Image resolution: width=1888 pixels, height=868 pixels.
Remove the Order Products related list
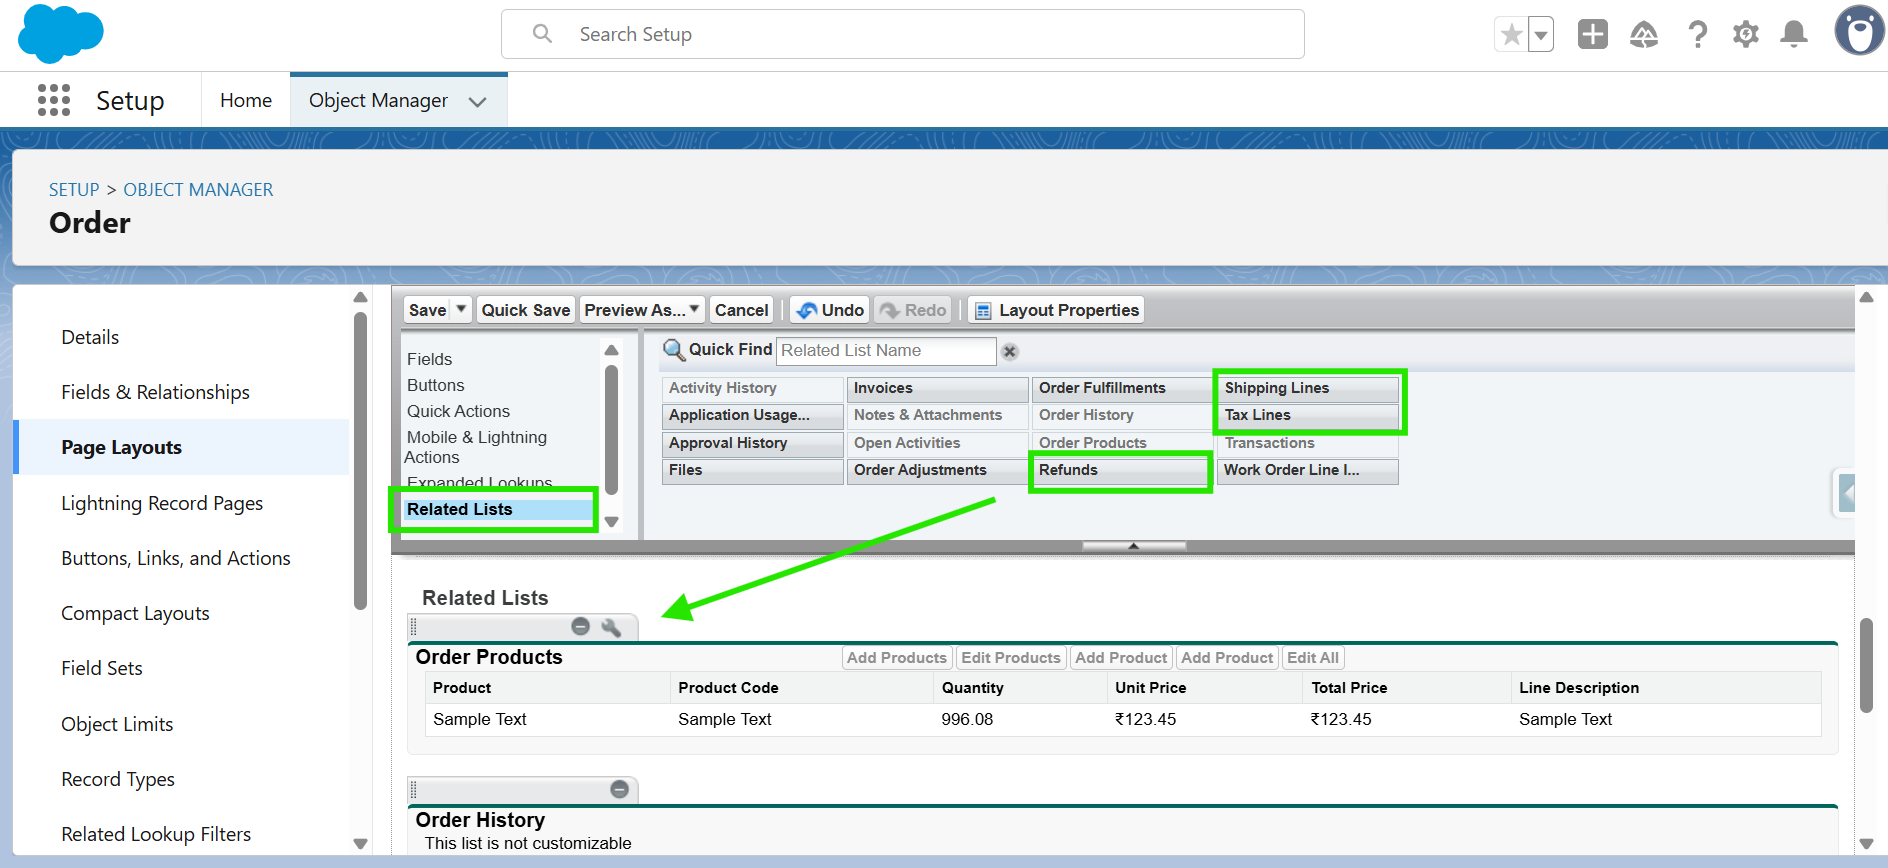[x=580, y=627]
